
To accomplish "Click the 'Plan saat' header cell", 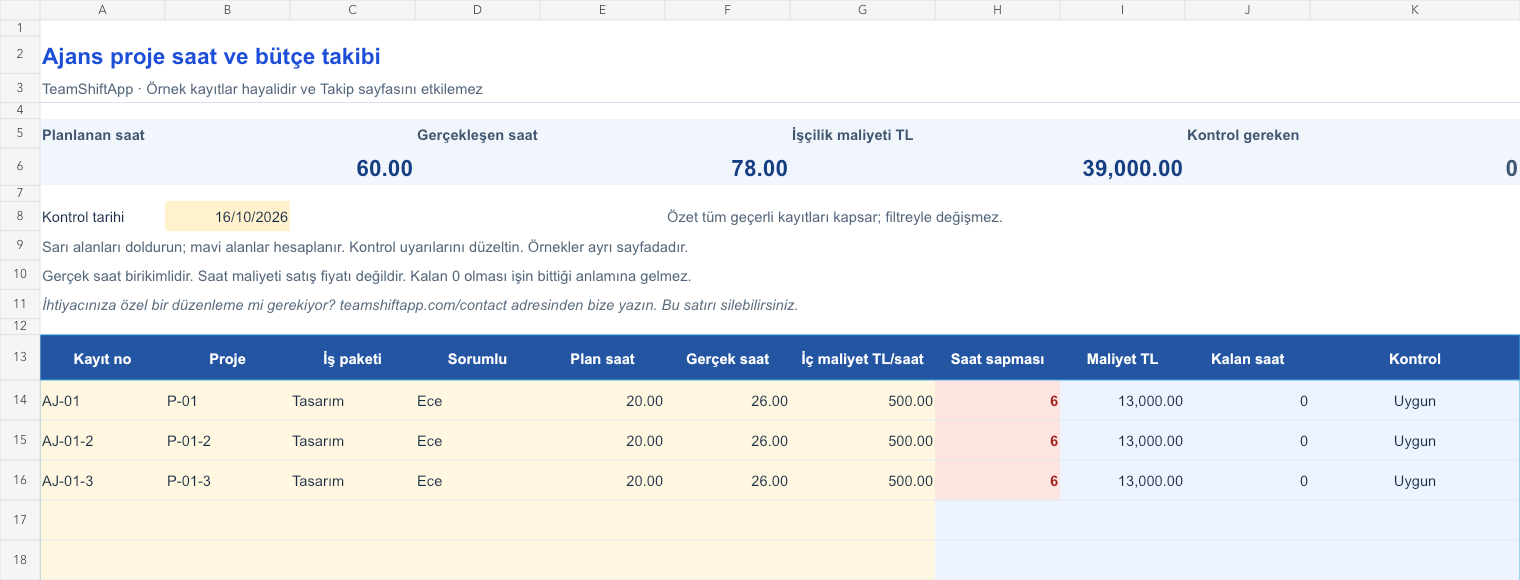I will [x=602, y=359].
